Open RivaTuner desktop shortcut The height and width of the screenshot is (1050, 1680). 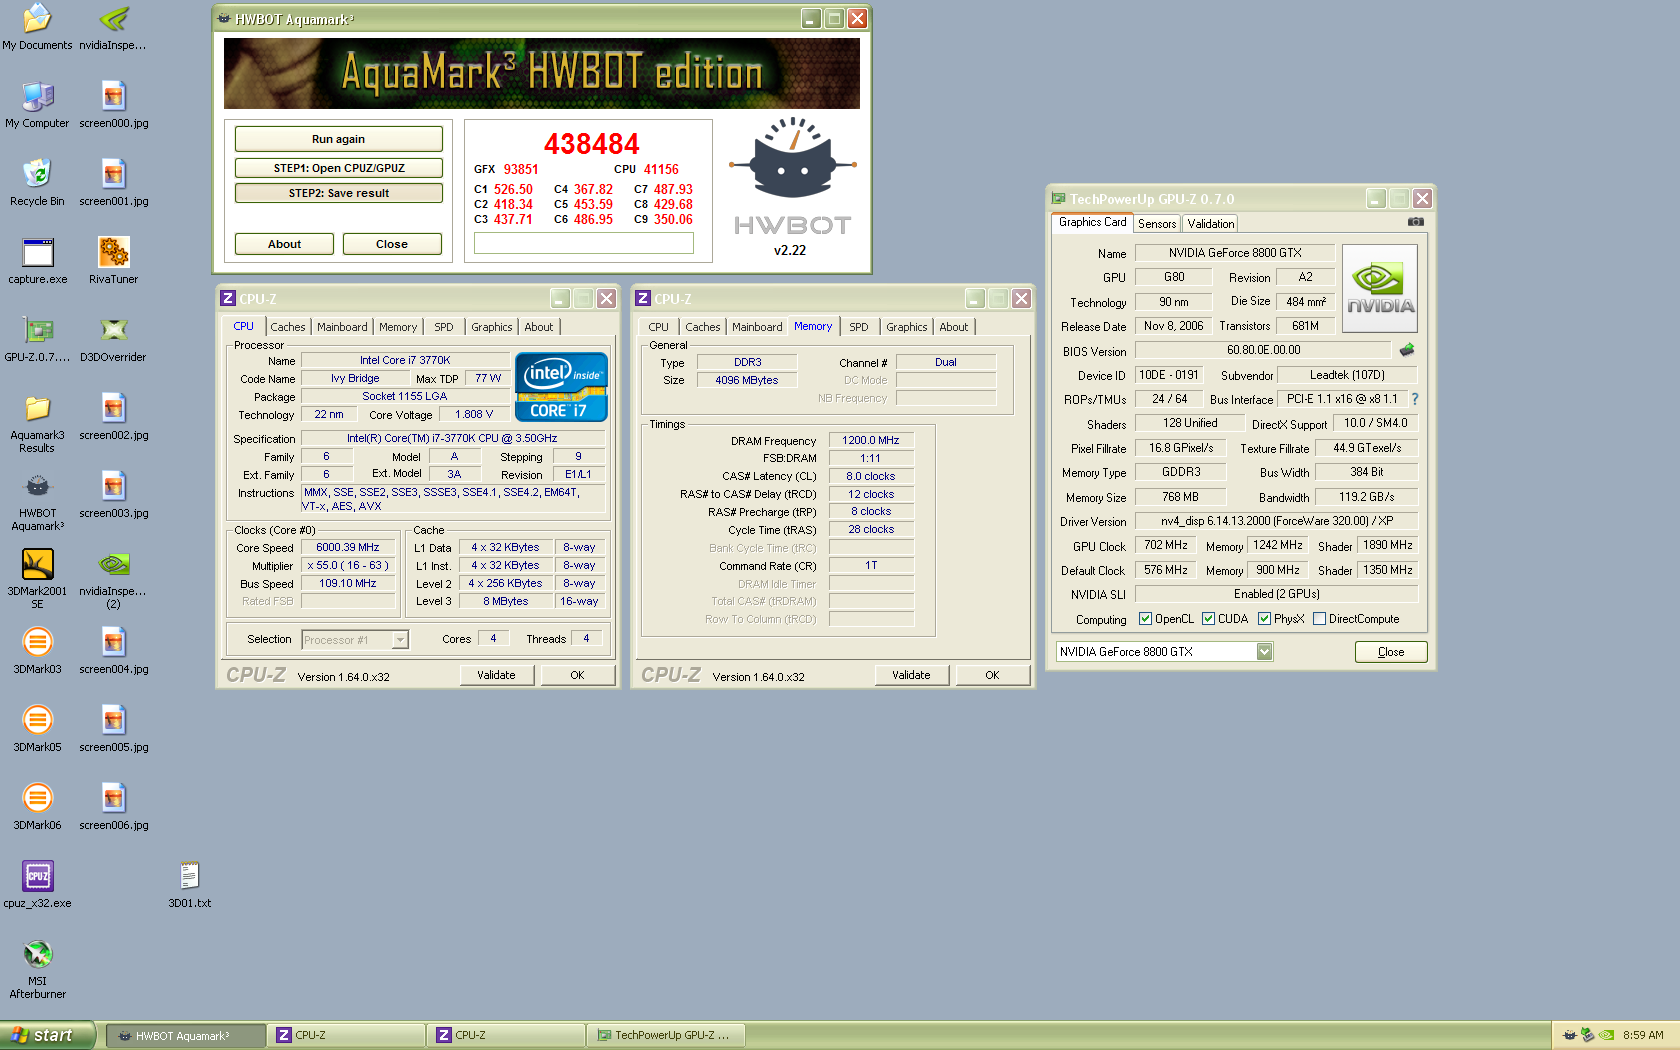coord(113,261)
